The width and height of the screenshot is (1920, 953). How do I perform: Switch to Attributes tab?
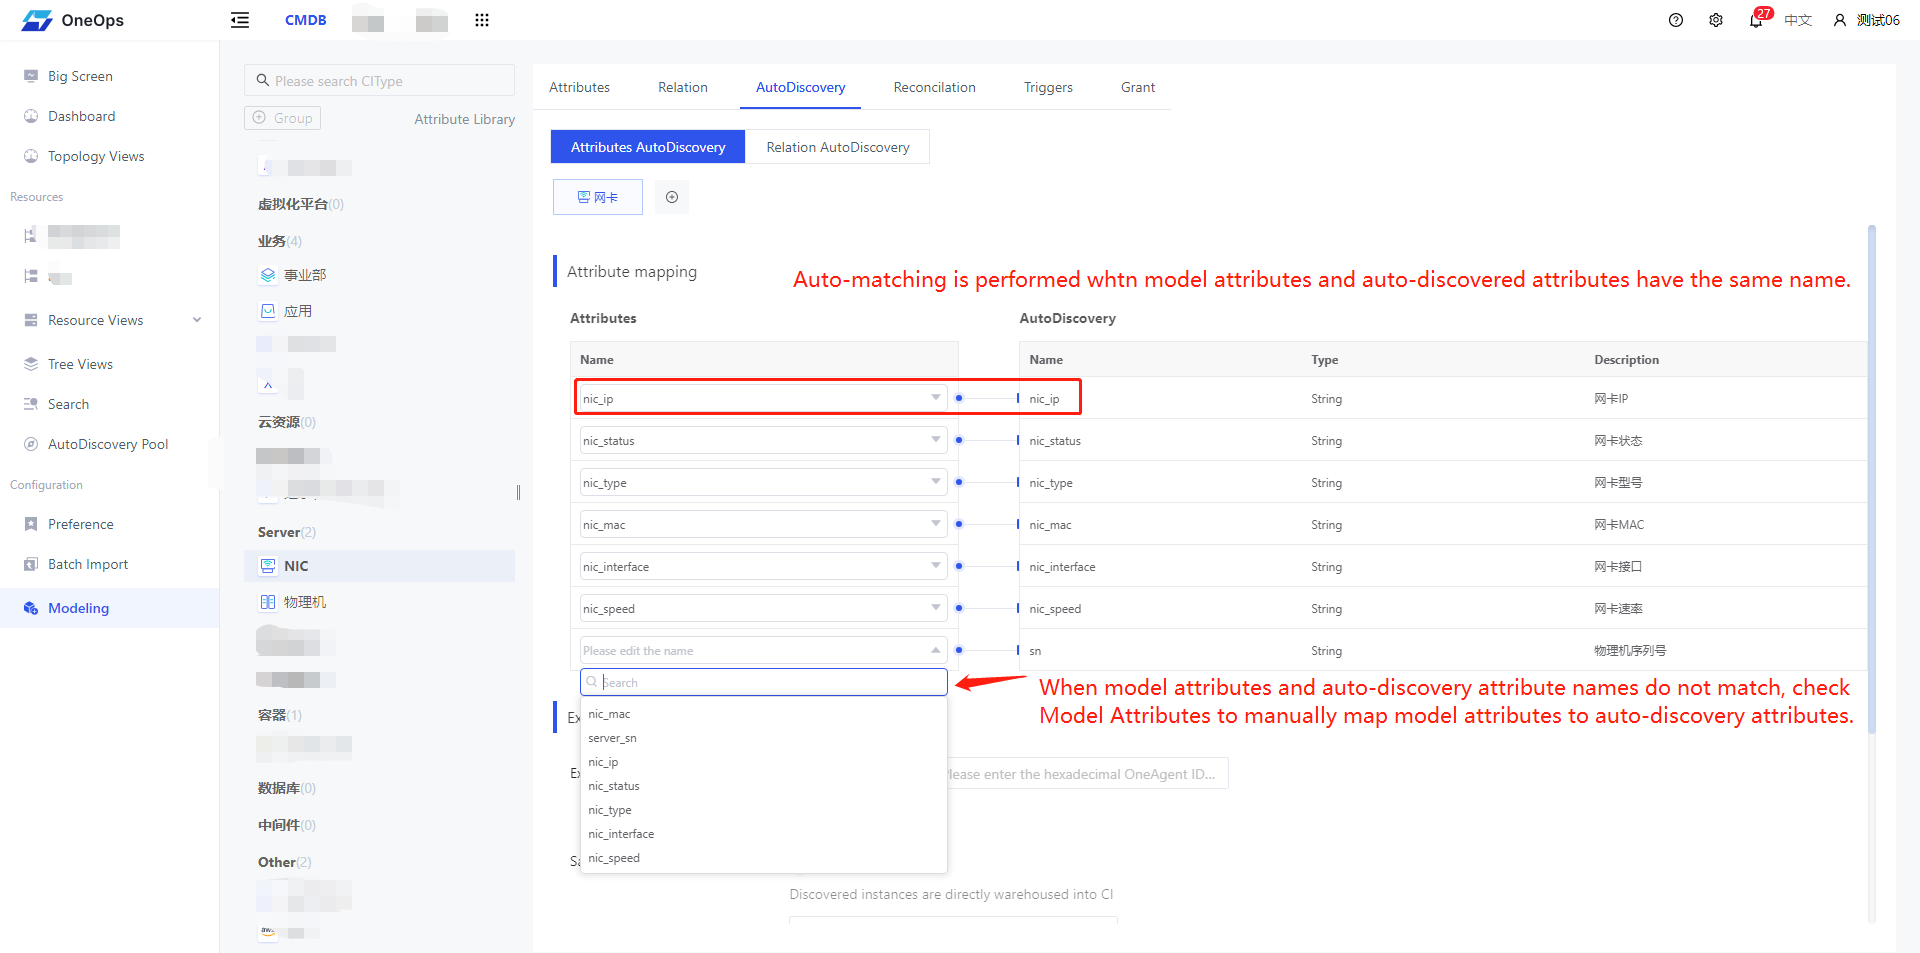click(579, 87)
